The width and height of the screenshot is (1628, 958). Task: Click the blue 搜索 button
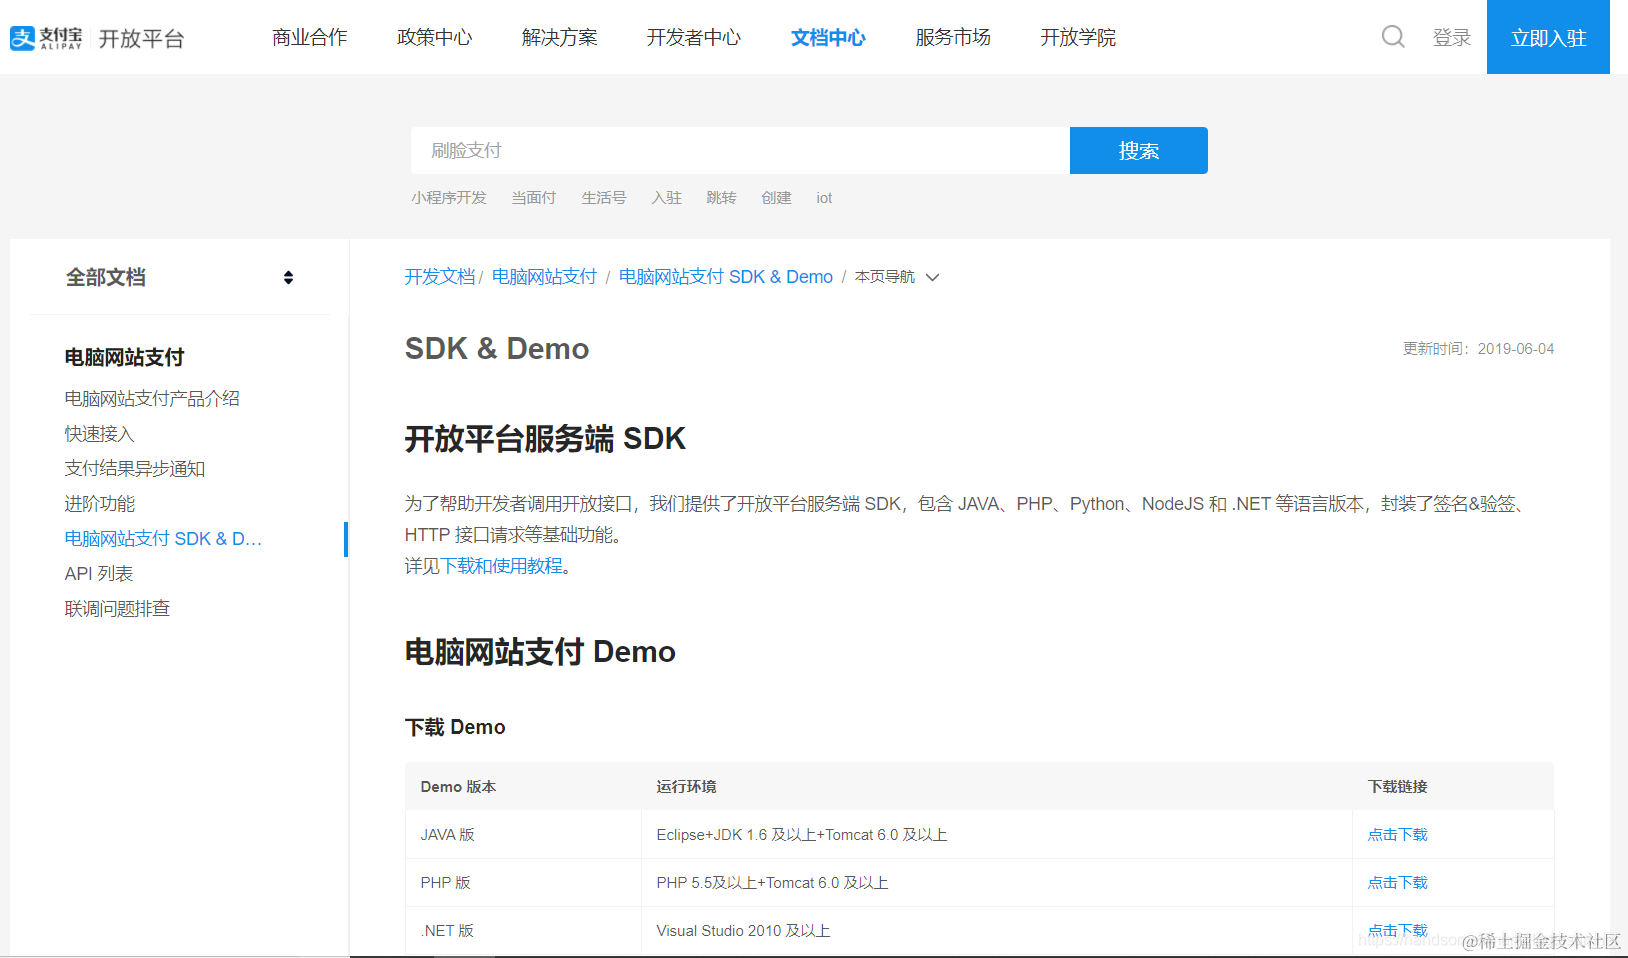click(x=1139, y=150)
